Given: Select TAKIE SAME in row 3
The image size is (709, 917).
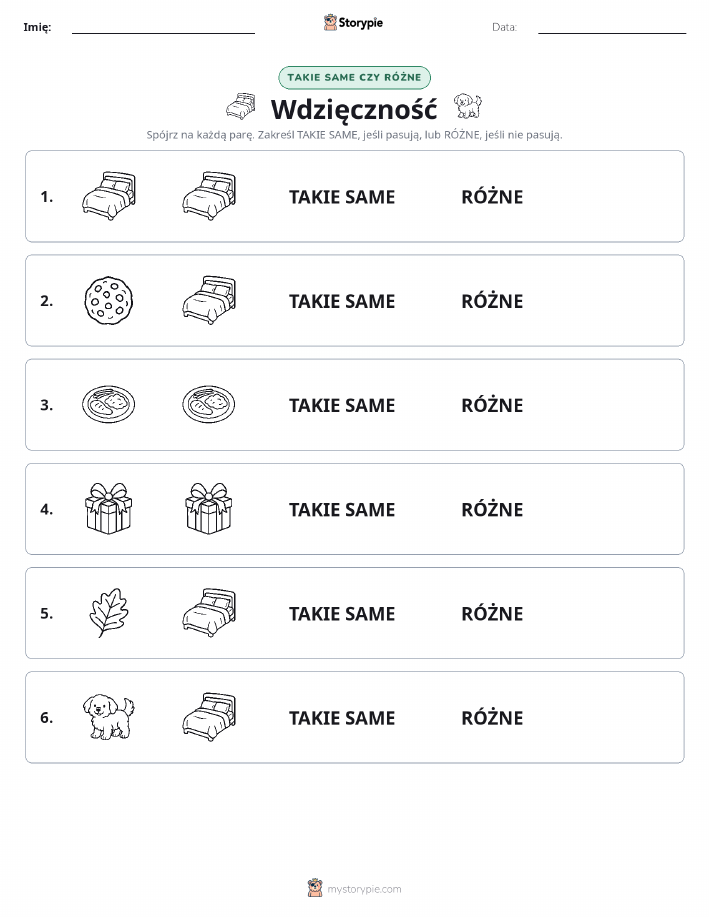Looking at the screenshot, I should (342, 405).
